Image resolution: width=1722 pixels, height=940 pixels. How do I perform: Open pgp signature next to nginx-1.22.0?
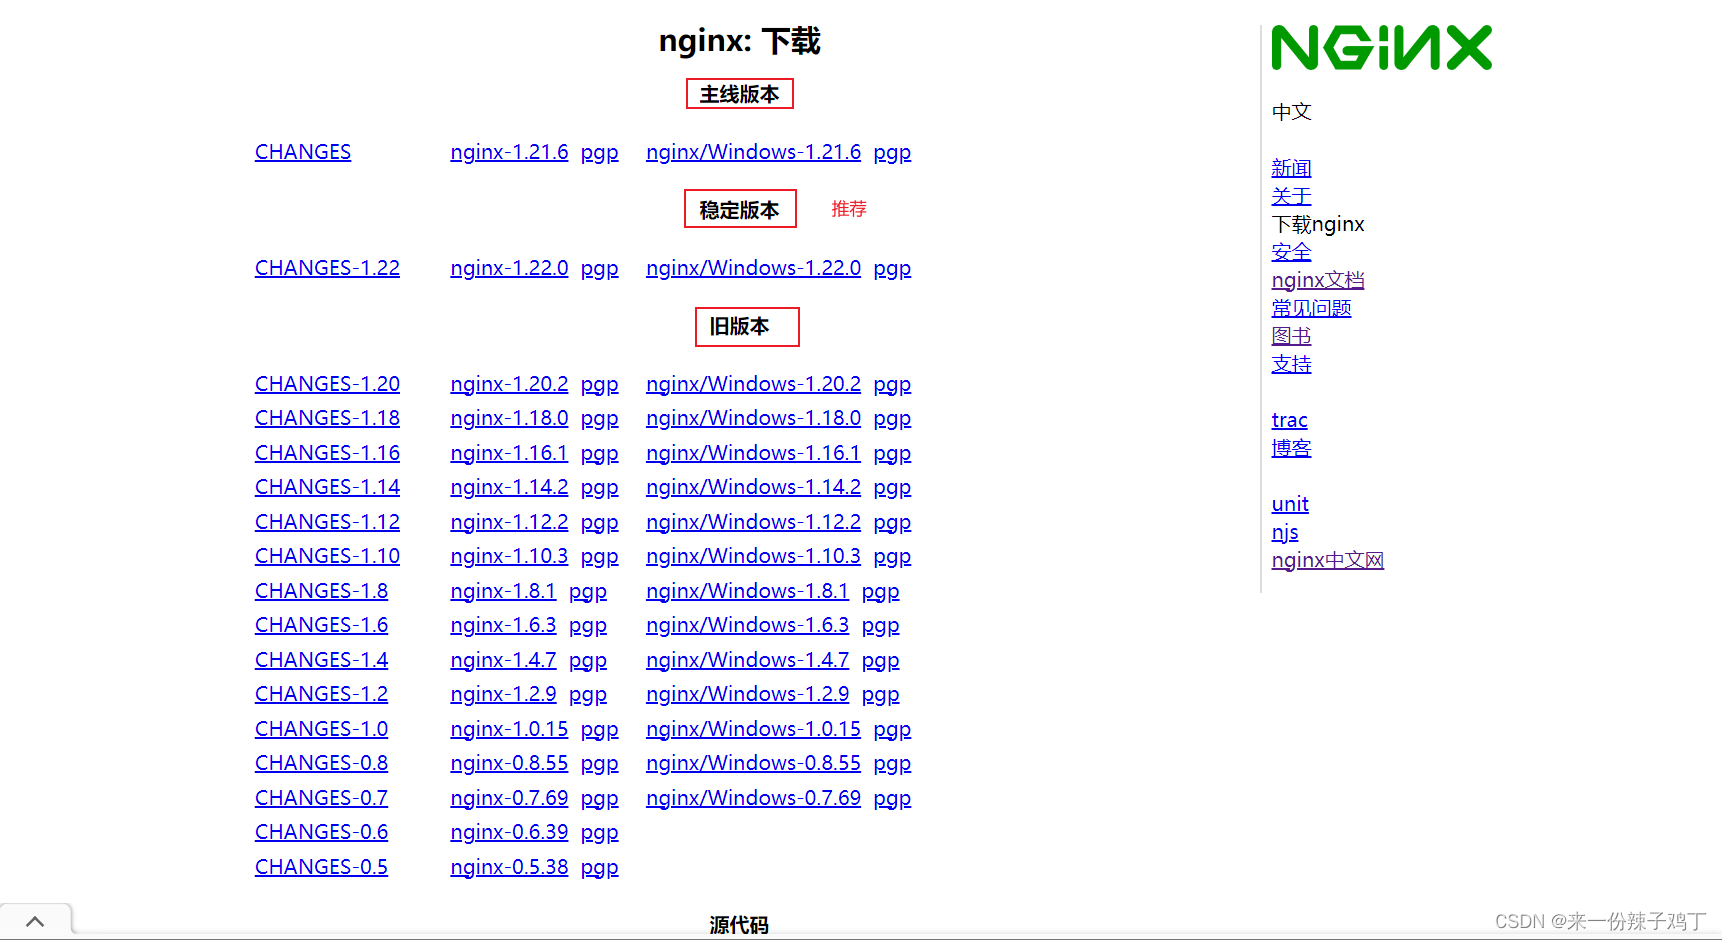point(599,269)
